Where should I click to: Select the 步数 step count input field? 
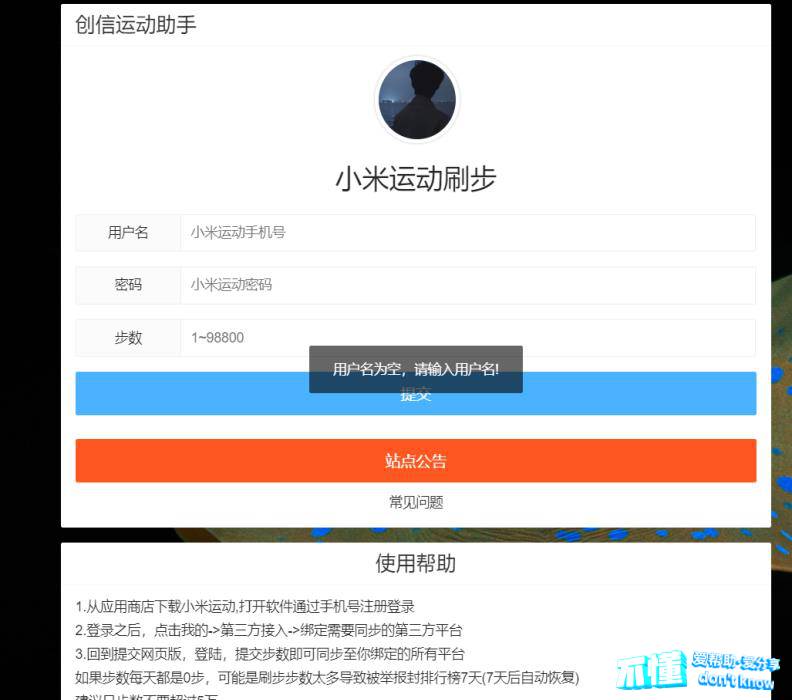(x=468, y=338)
